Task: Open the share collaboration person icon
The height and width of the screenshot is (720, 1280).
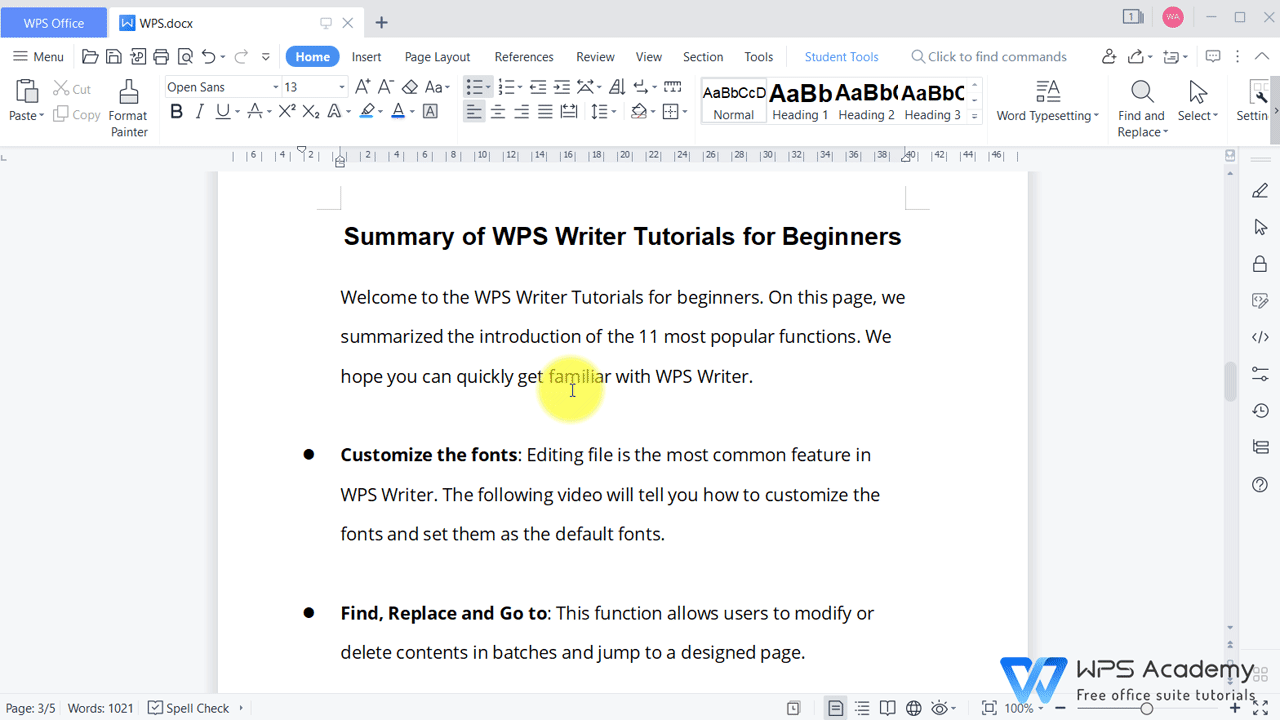Action: click(x=1109, y=57)
